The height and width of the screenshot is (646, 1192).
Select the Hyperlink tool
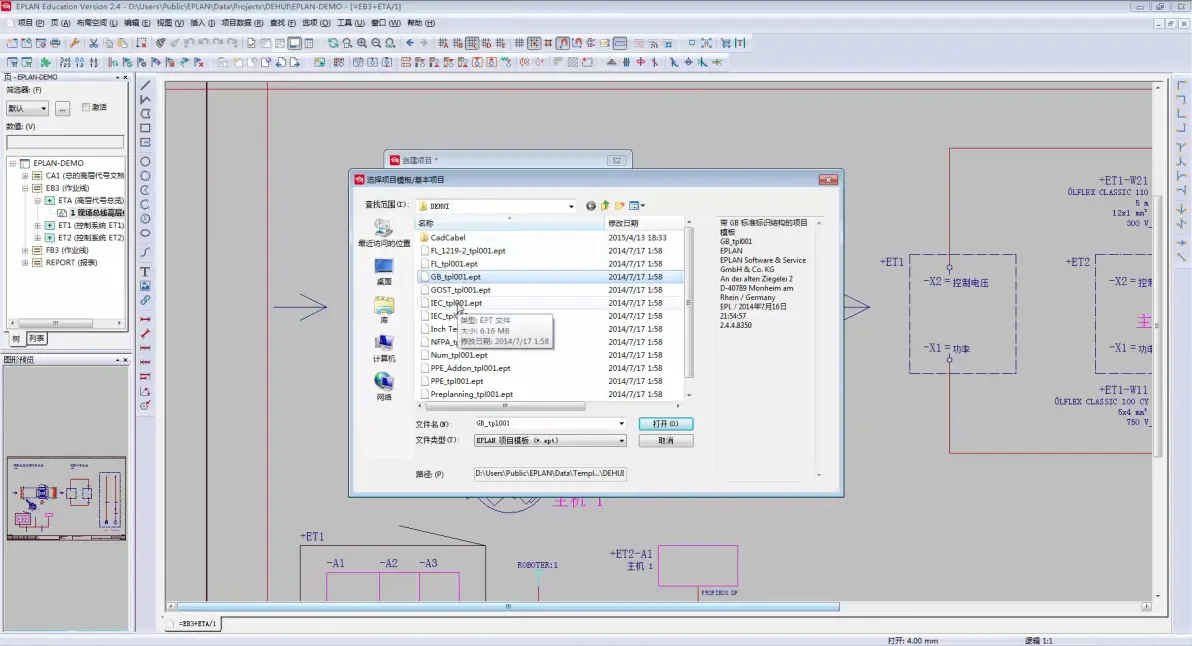145,300
